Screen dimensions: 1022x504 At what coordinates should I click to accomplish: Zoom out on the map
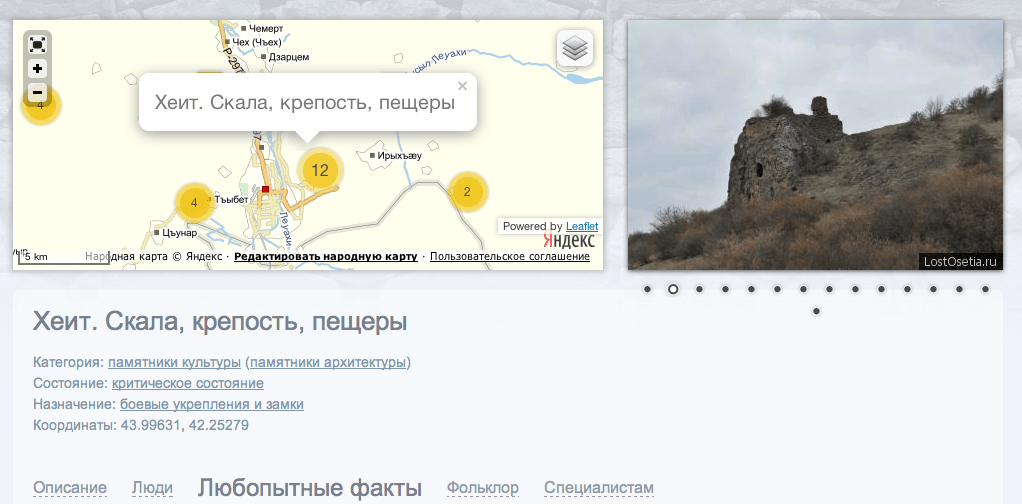37,93
